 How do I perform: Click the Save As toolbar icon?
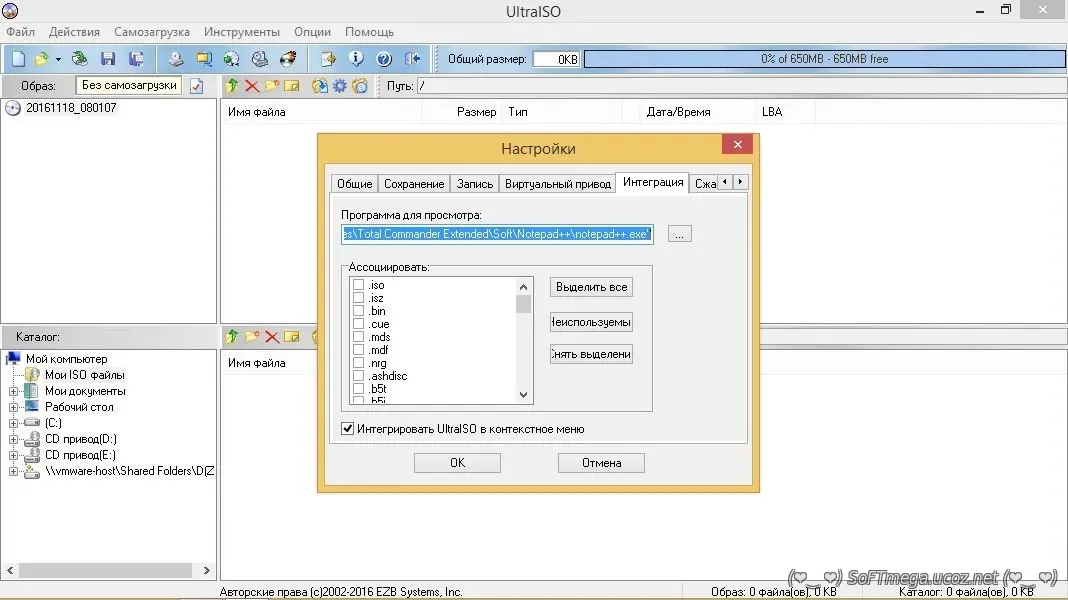(x=136, y=59)
